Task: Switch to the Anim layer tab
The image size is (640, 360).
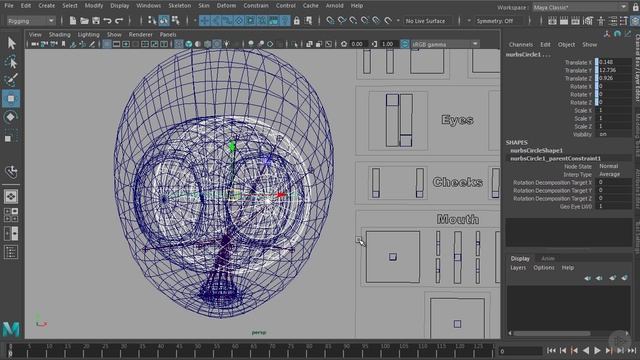Action: click(x=548, y=258)
